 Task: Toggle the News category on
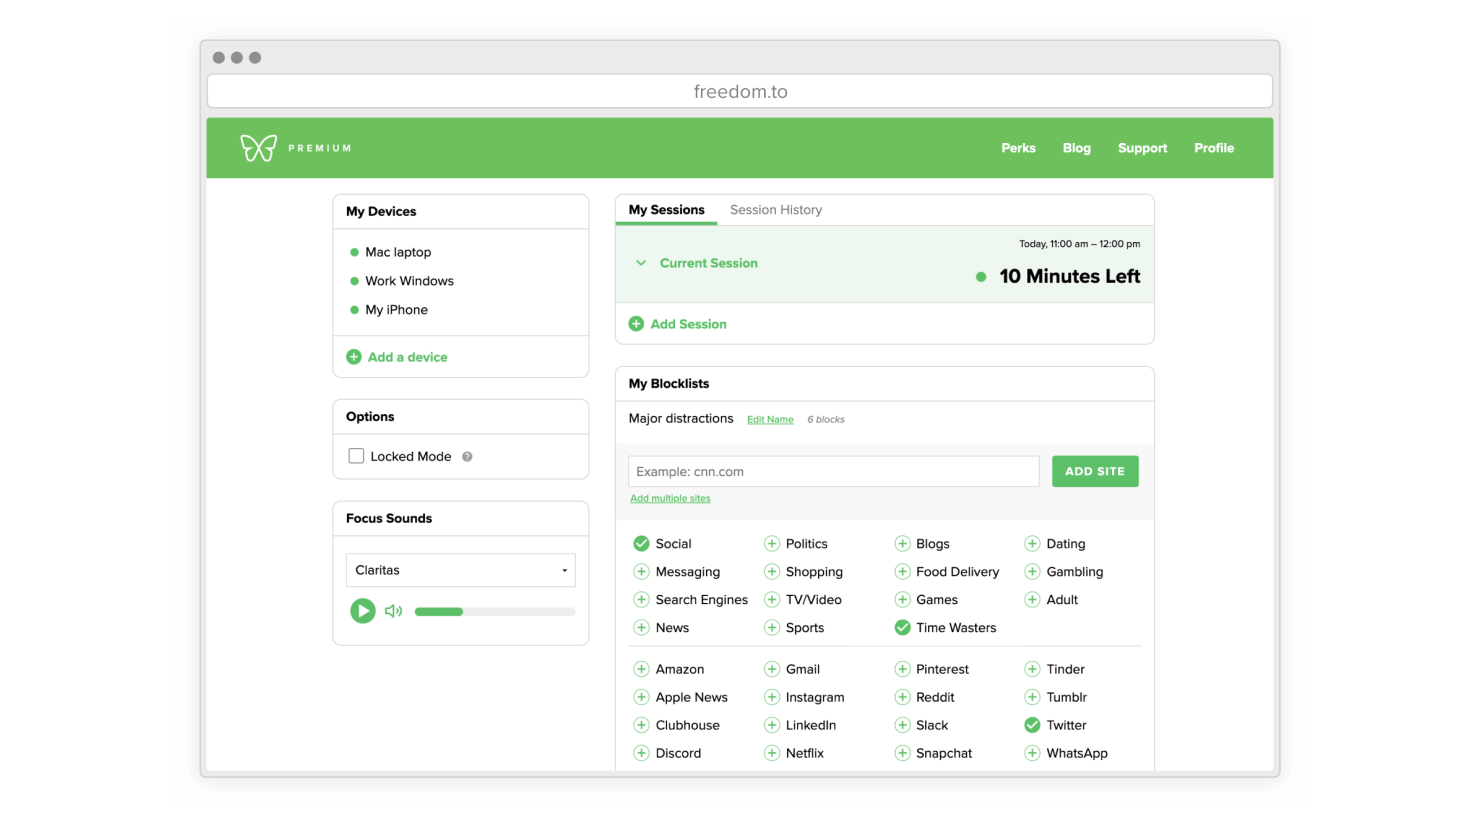click(641, 628)
